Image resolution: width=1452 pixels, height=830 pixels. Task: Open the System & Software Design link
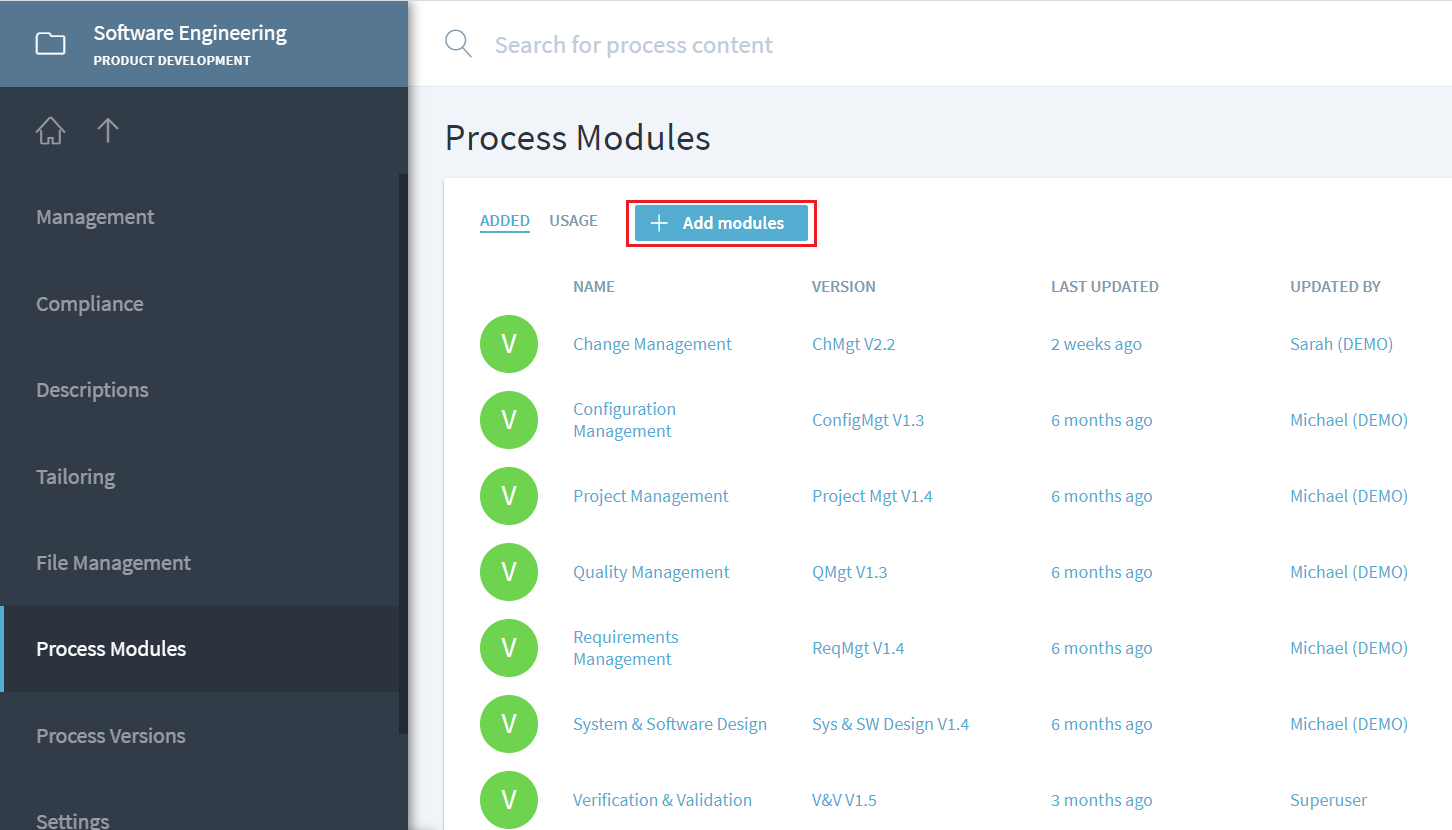tap(669, 724)
